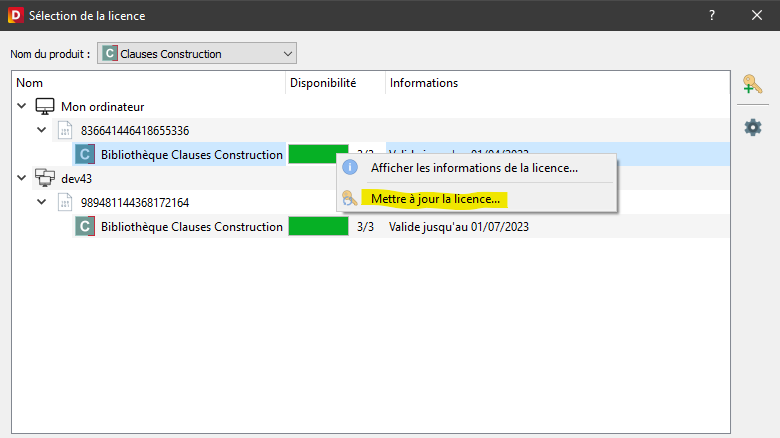
Task: Click the Mon ordinateur computer icon
Action: [45, 106]
